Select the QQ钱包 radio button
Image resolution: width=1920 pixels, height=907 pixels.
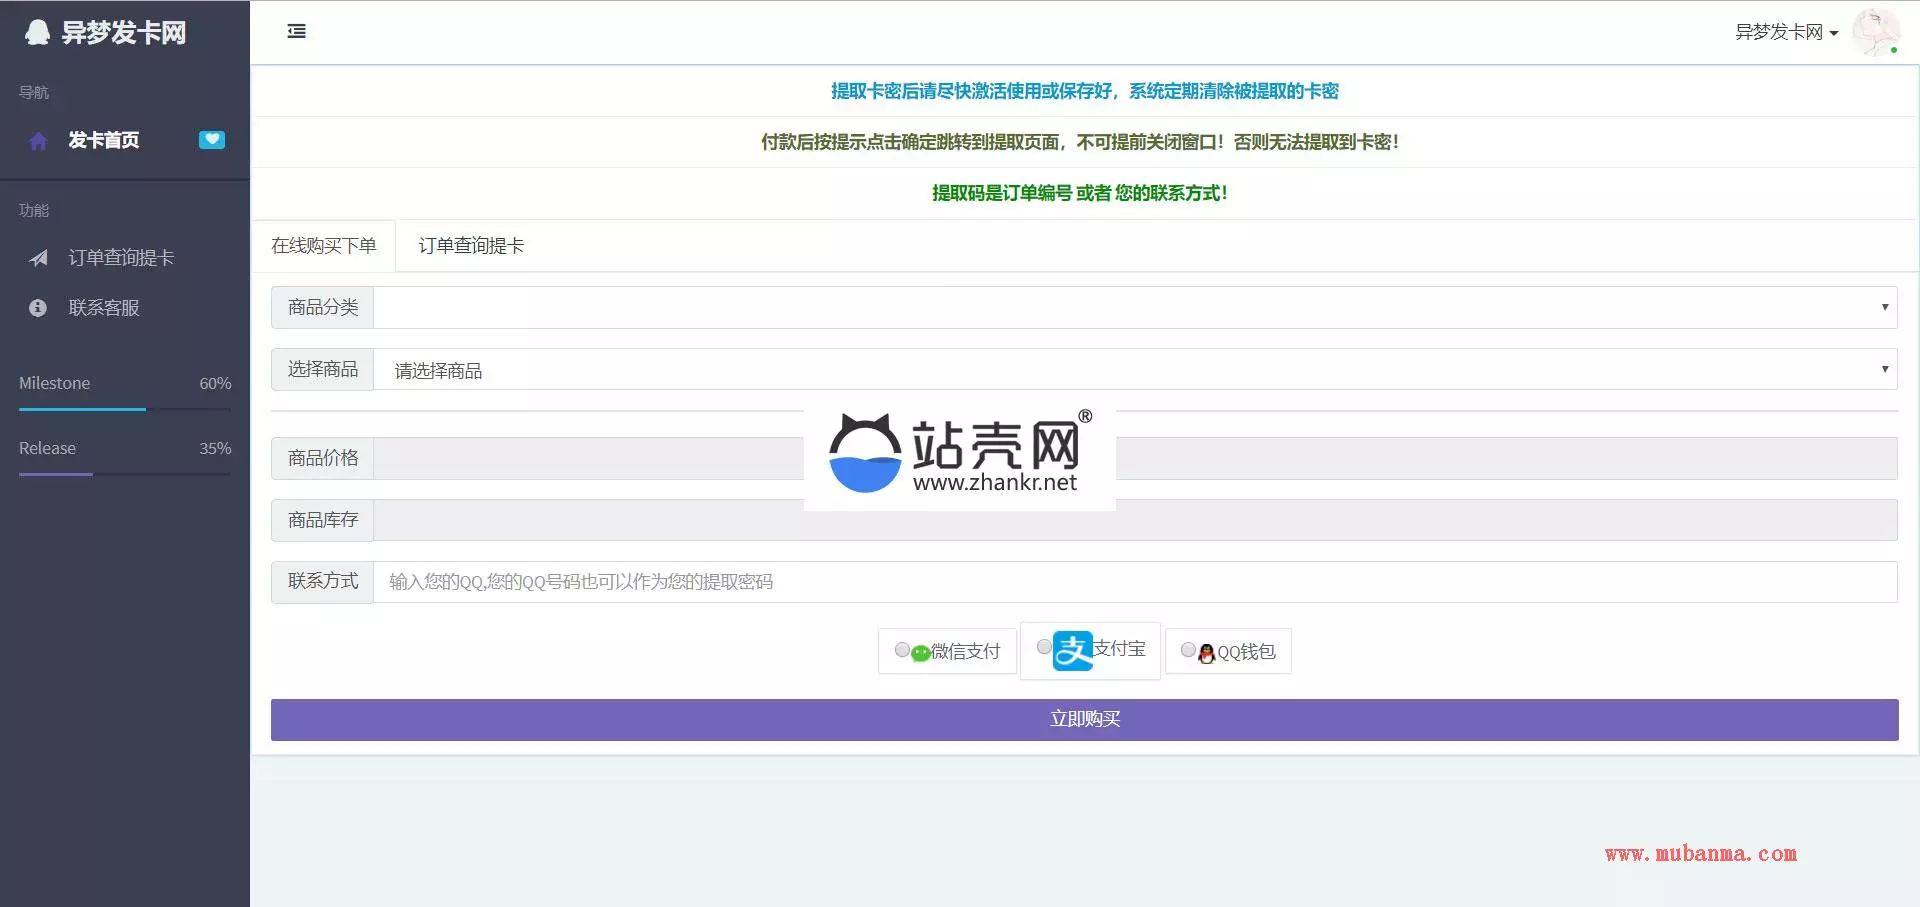(1188, 650)
